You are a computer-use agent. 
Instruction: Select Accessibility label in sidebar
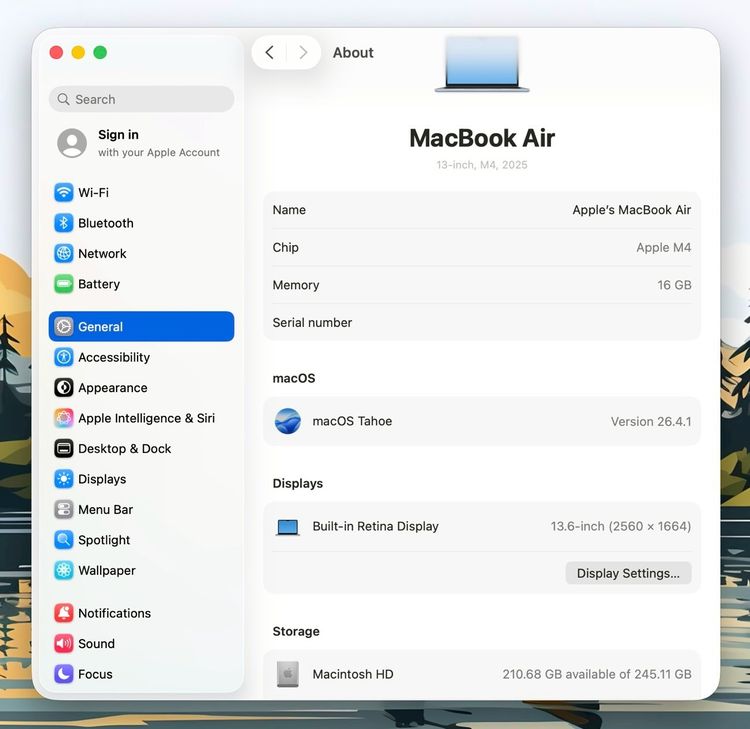tap(114, 357)
